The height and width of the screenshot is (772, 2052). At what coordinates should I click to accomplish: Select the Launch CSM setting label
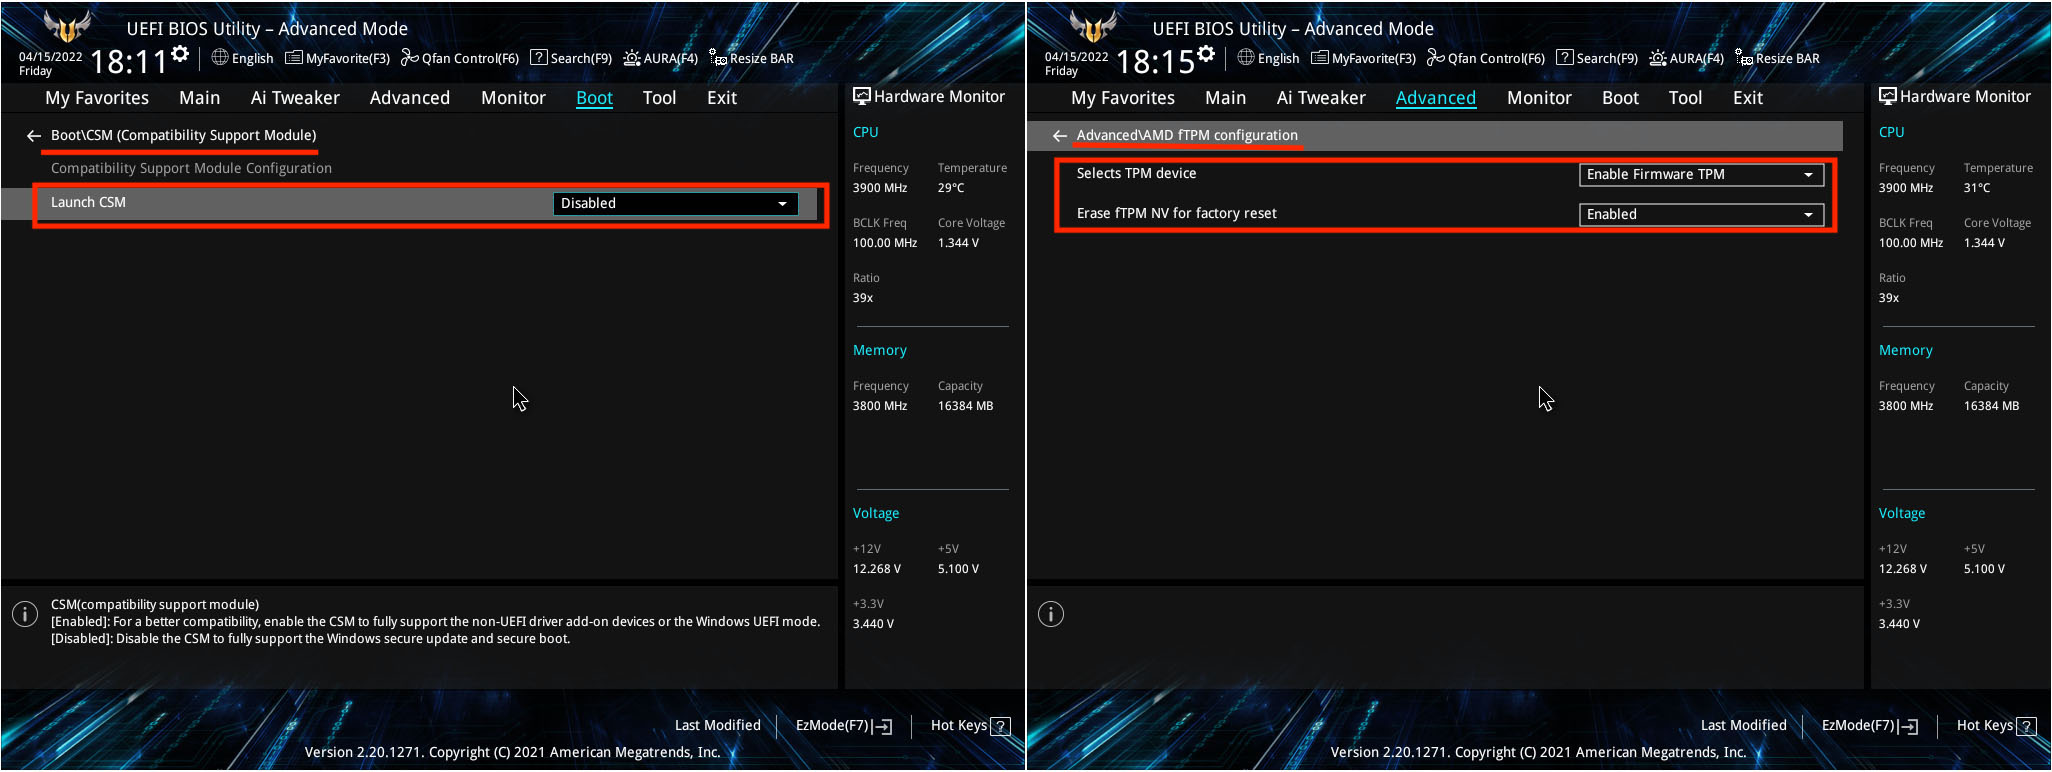tap(88, 202)
